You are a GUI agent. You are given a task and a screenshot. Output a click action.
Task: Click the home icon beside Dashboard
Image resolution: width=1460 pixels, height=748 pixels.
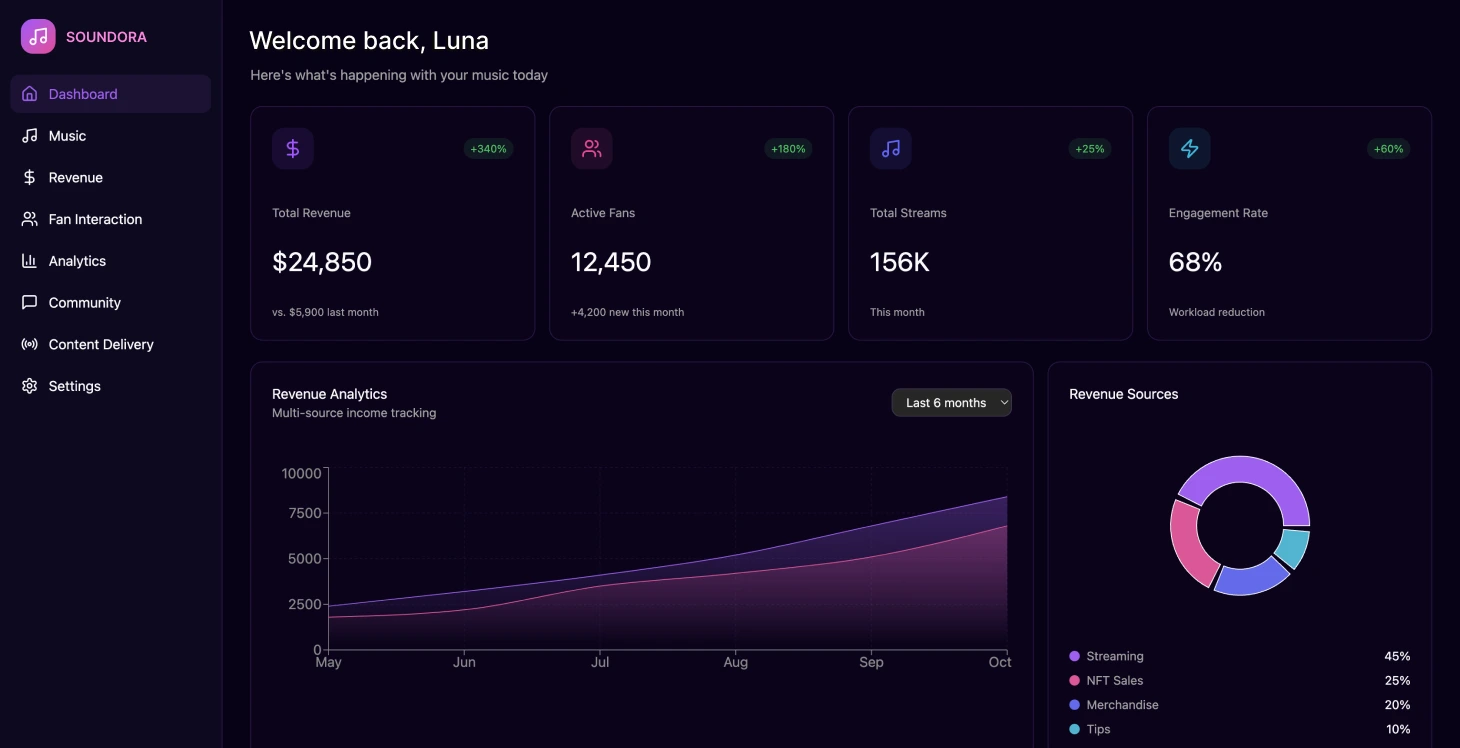(30, 94)
